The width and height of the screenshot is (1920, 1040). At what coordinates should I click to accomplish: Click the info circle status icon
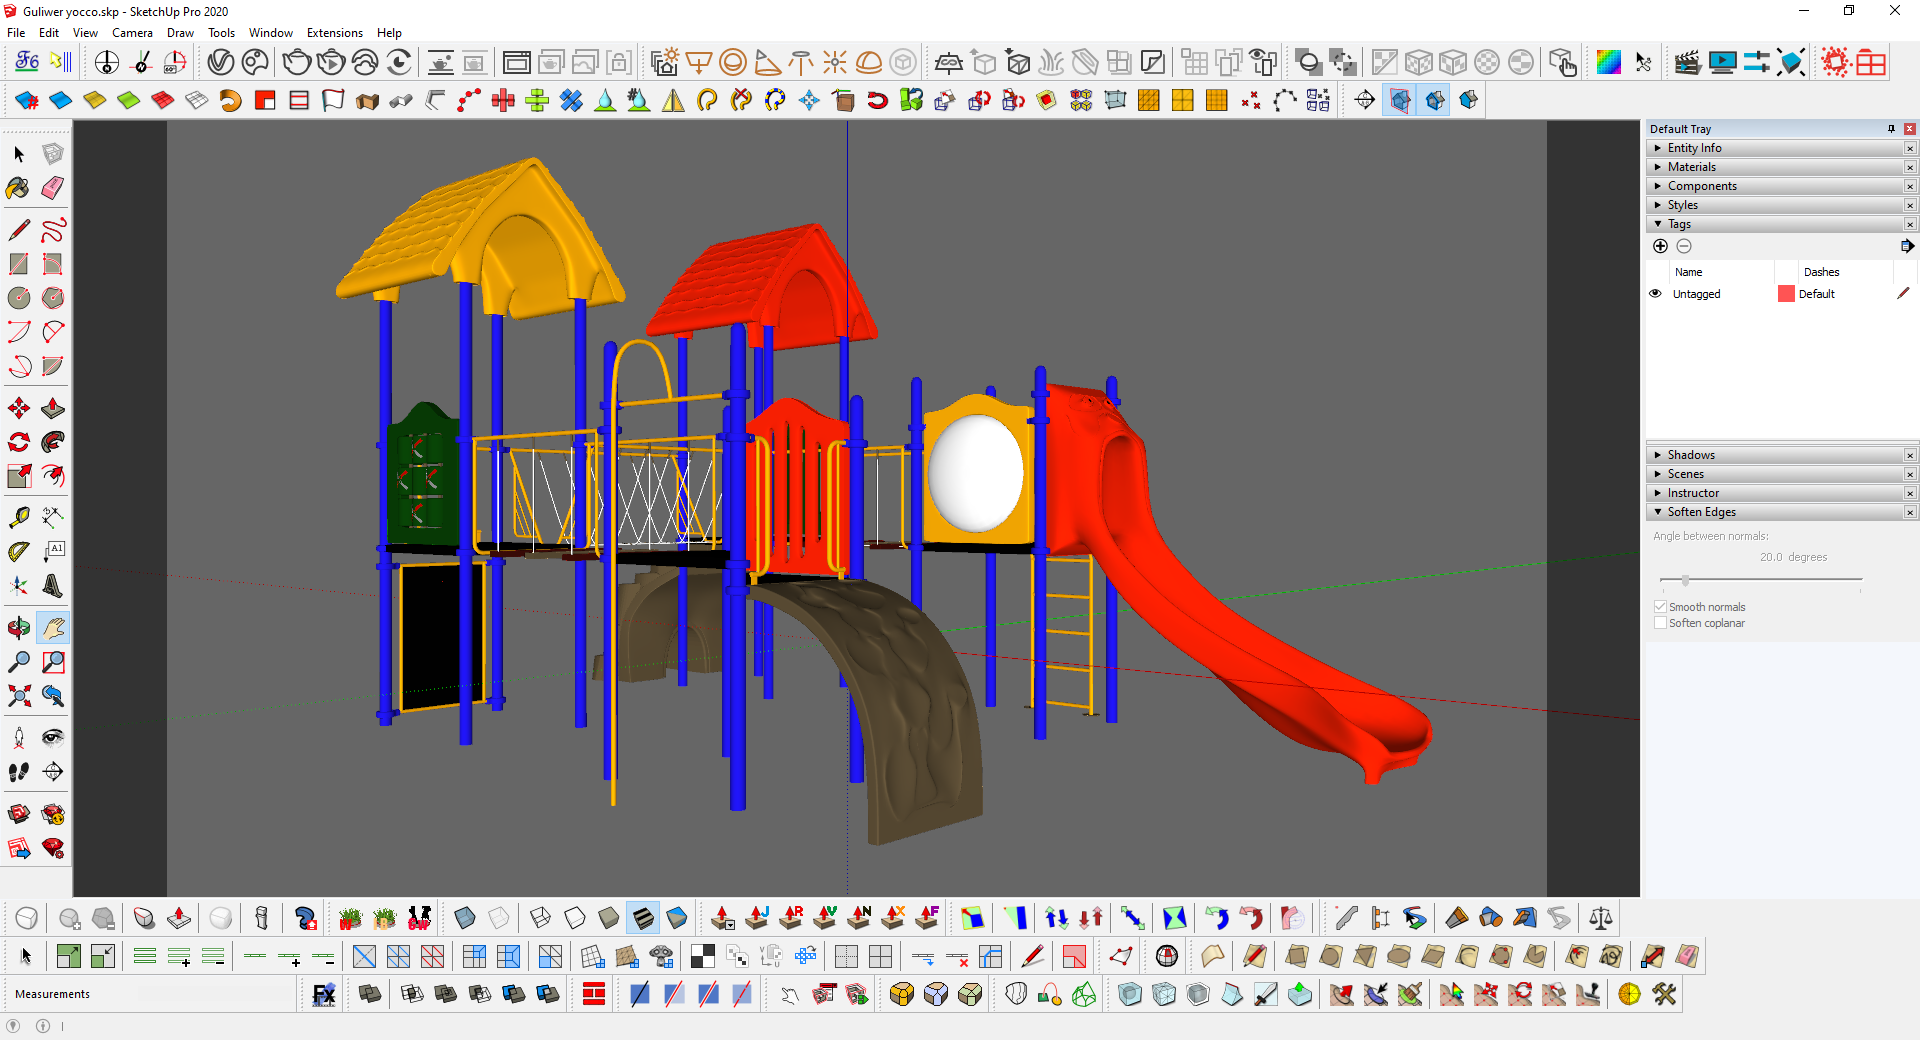[x=43, y=1026]
